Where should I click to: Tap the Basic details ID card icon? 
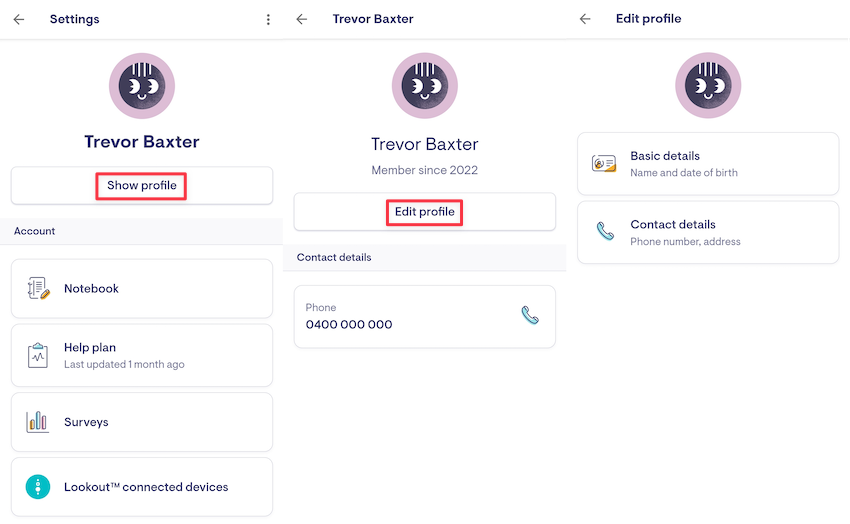click(x=604, y=164)
